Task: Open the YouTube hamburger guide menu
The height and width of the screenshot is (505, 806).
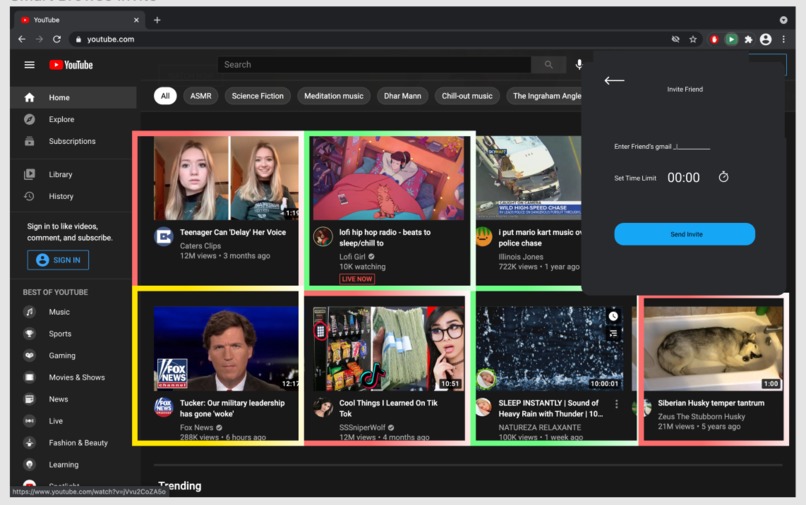Action: (29, 65)
